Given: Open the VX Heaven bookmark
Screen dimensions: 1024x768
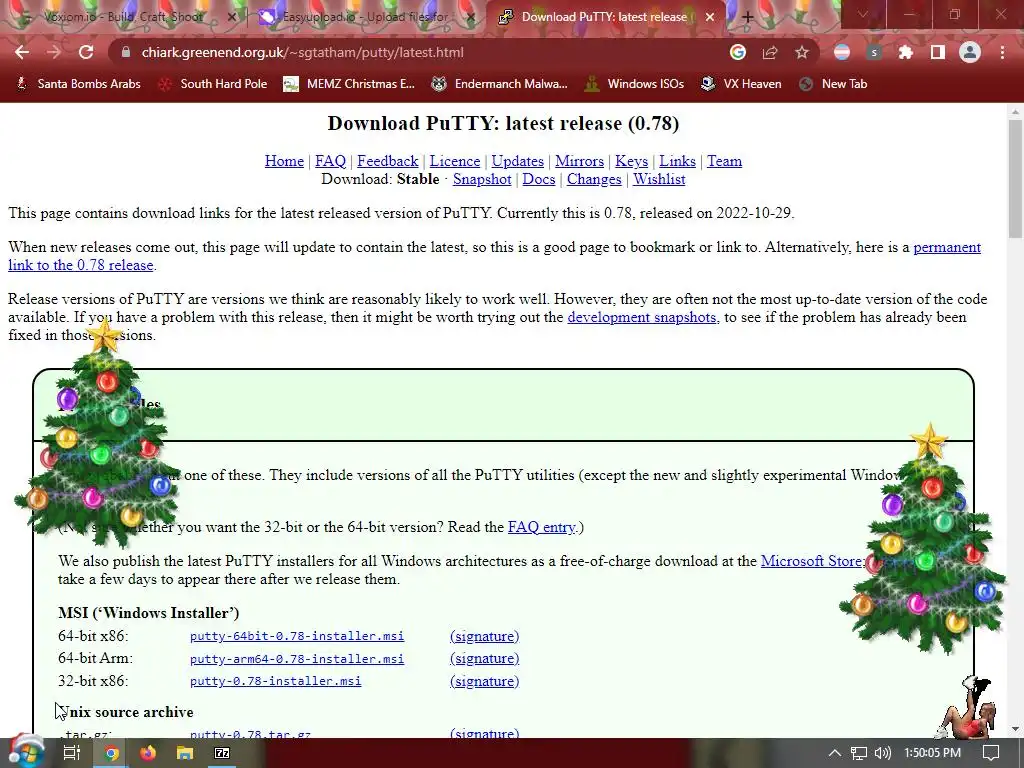Looking at the screenshot, I should 741,84.
